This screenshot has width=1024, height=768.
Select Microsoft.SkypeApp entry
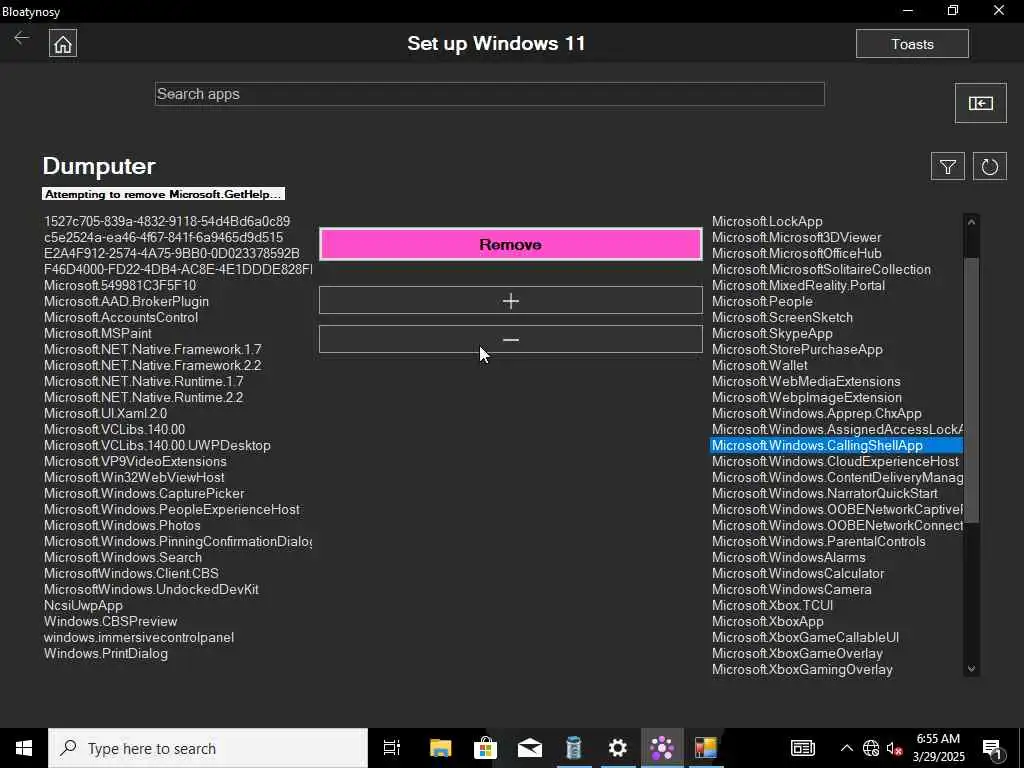(x=773, y=334)
